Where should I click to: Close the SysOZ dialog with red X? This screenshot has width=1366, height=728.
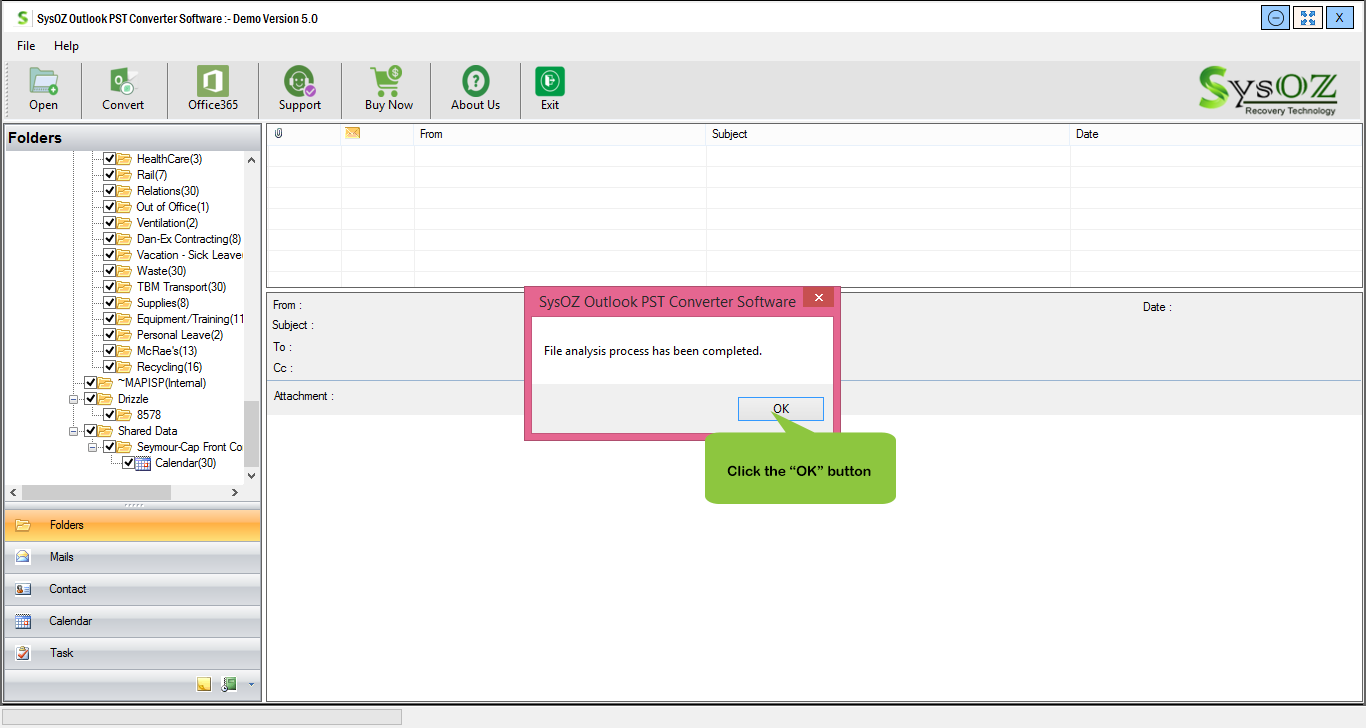click(x=818, y=298)
